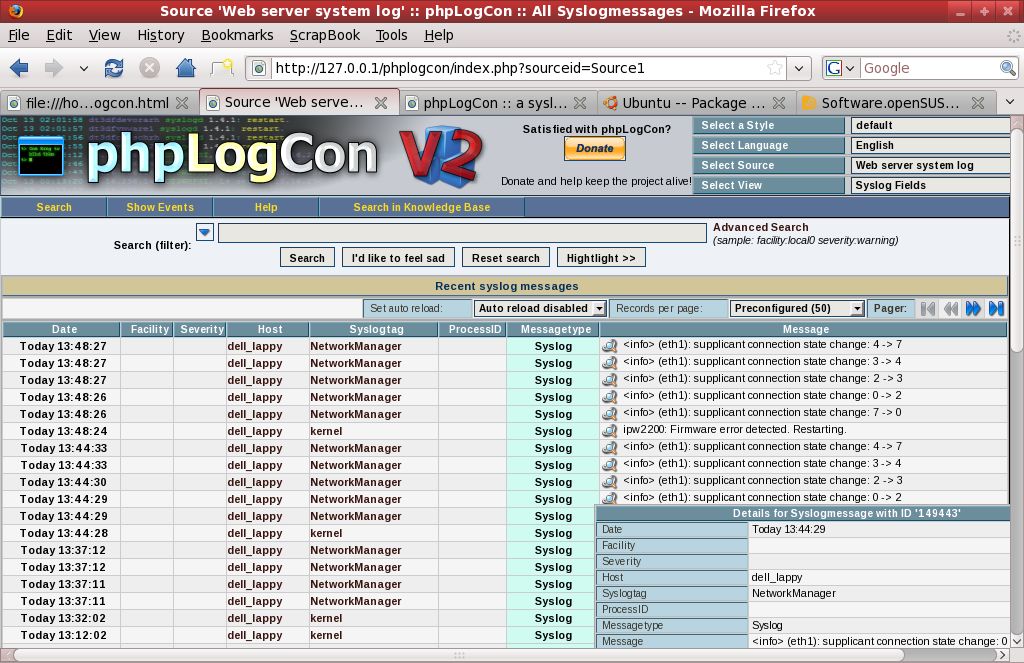This screenshot has width=1024, height=663.
Task: Click the detail icon for state change 0 -> 2 at 13:48:26
Action: [x=609, y=396]
